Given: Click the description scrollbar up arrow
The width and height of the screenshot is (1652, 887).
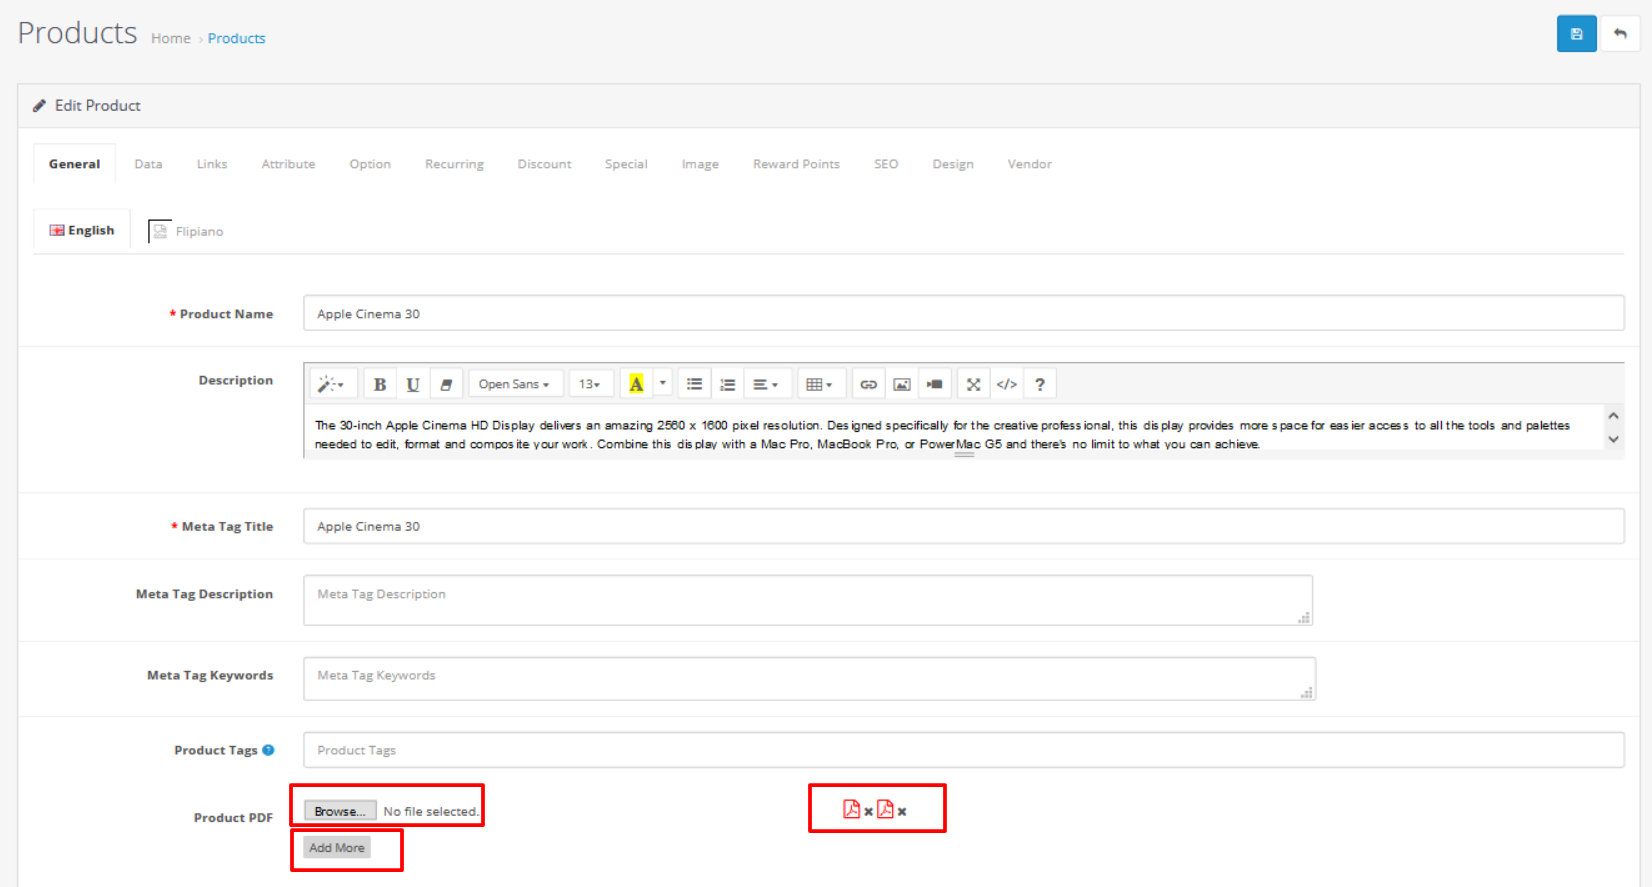Looking at the screenshot, I should [1613, 416].
